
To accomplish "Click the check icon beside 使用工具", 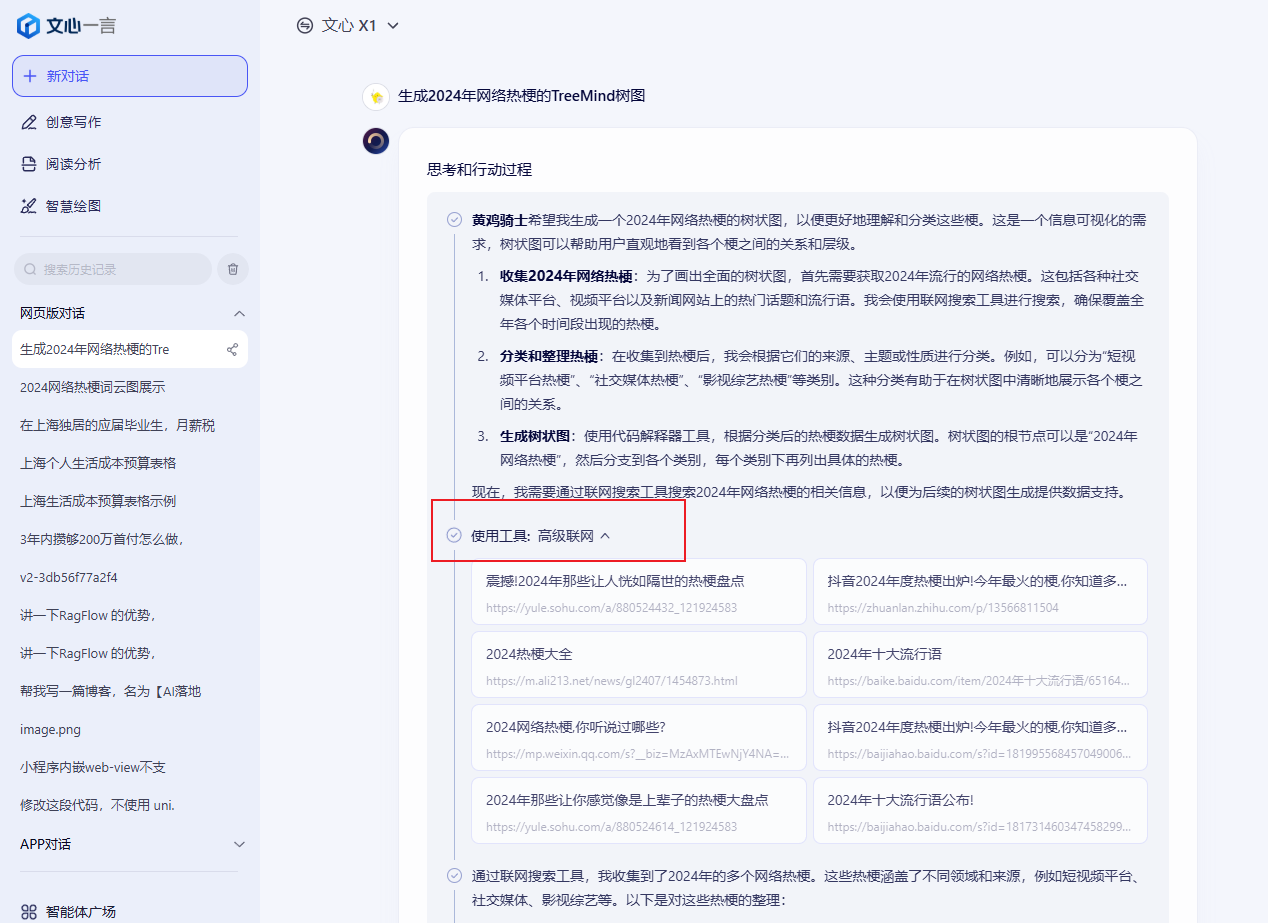I will coord(454,536).
